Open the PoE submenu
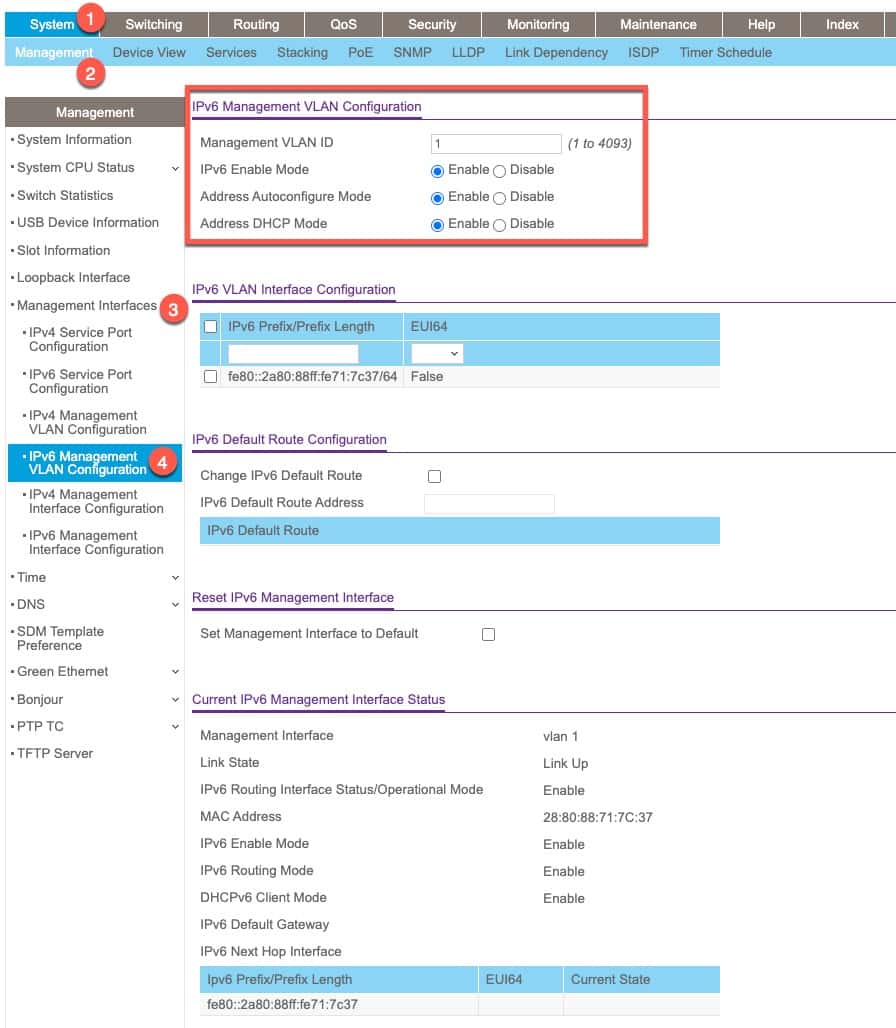 click(360, 52)
